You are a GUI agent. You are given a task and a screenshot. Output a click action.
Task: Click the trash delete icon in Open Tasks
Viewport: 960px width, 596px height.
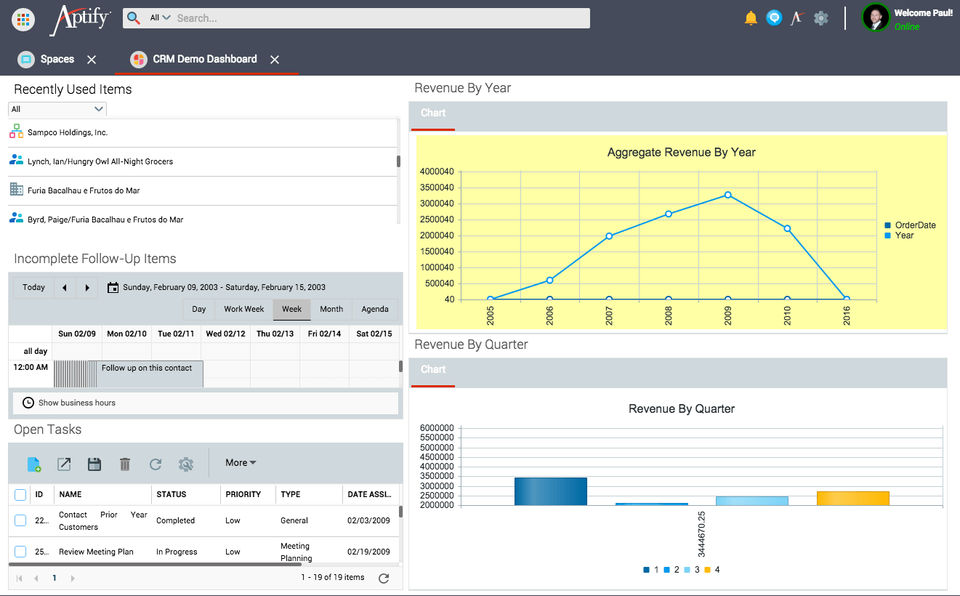(x=125, y=464)
